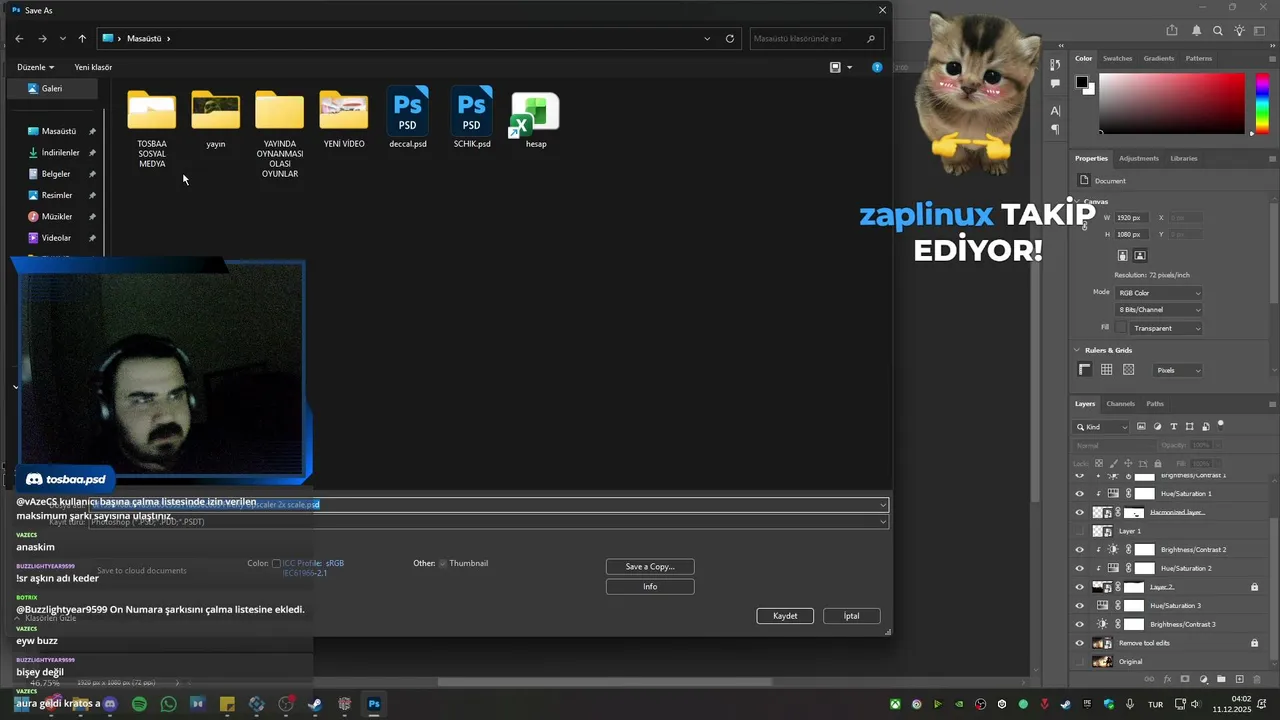
Task: Hide the Brightness/Contrast 2 layer
Action: click(1079, 550)
